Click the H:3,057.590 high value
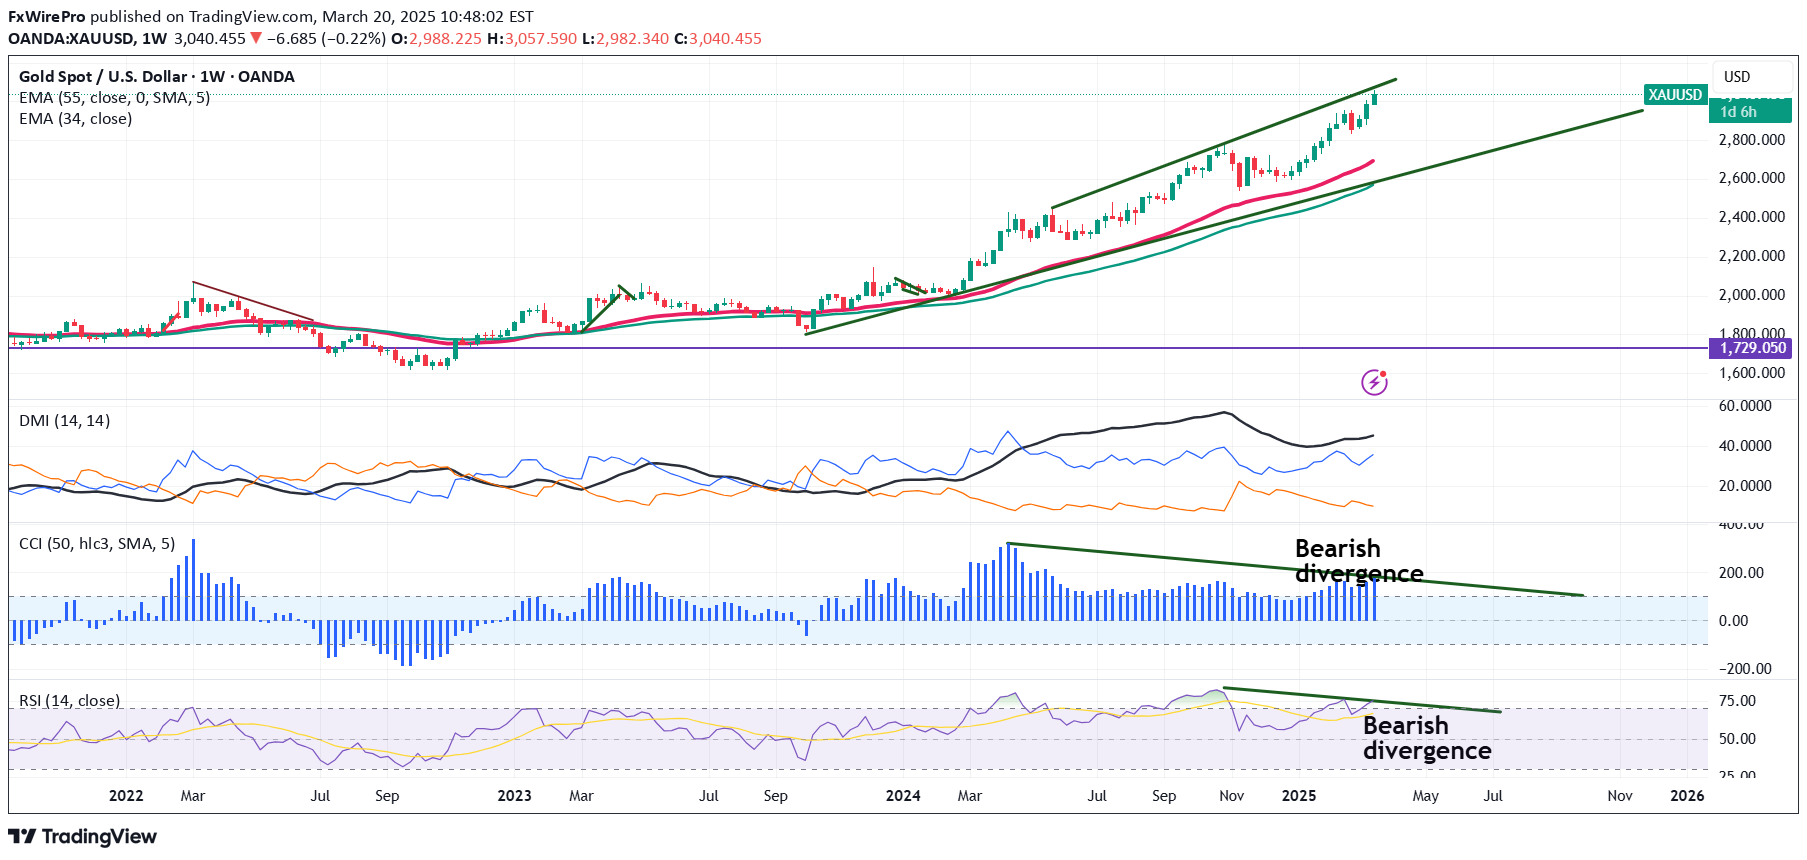The image size is (1807, 860). (x=532, y=39)
